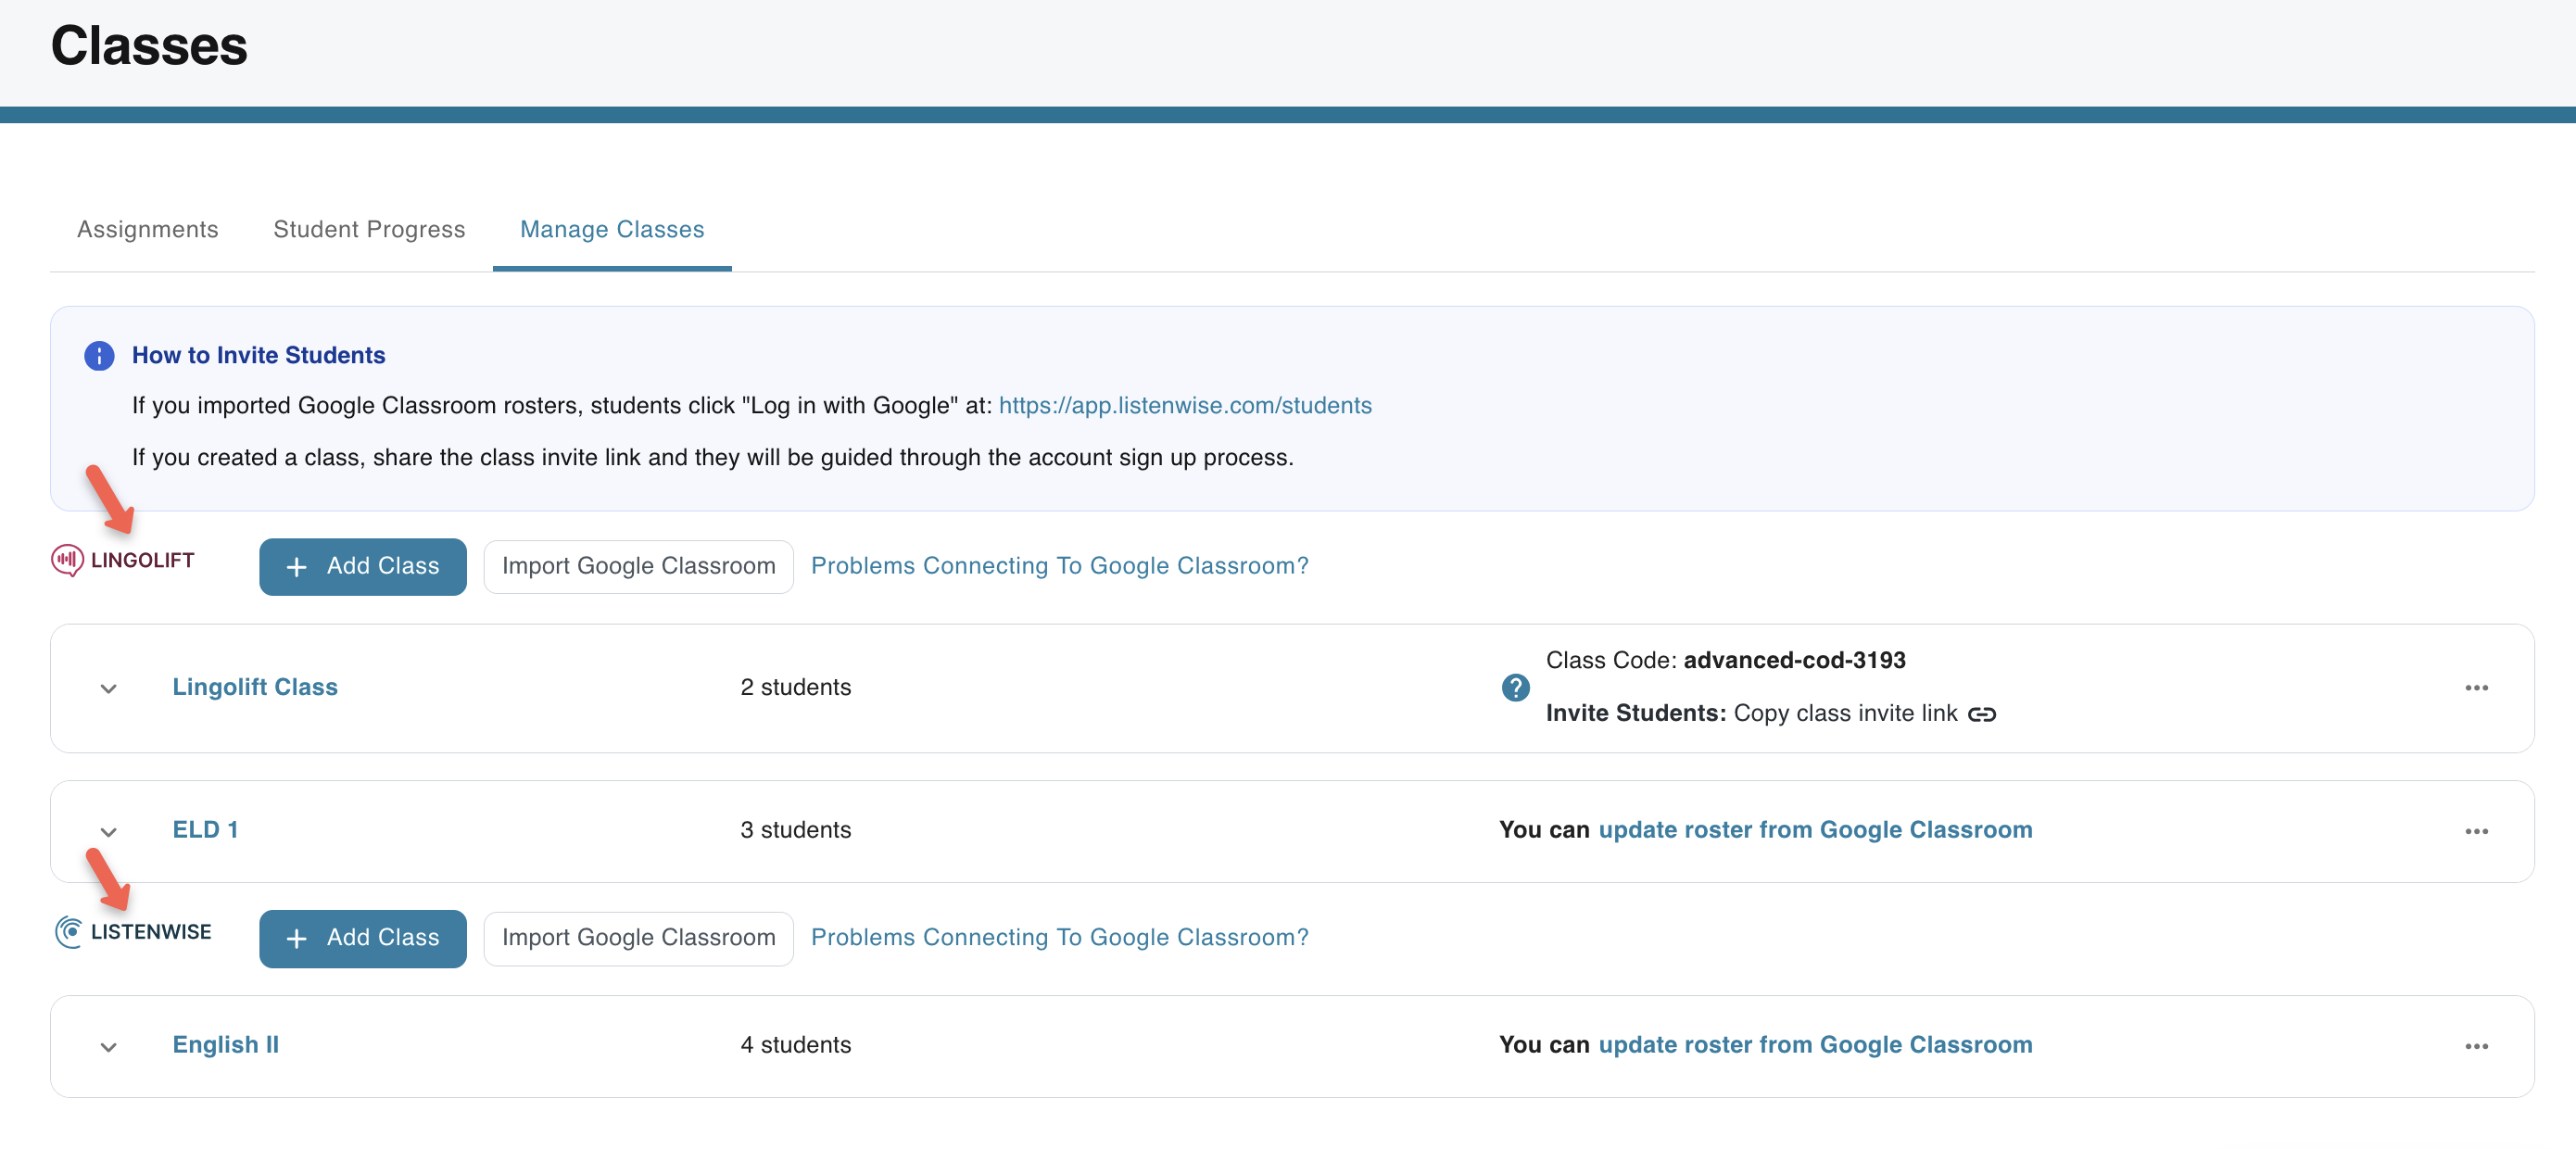
Task: Click the chain-link icon after Copy class invite link
Action: click(x=1981, y=714)
